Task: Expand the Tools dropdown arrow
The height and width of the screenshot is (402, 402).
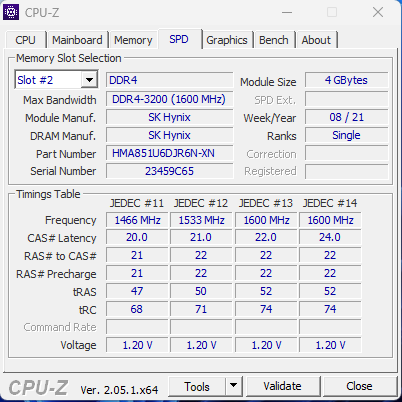Action: tap(234, 386)
